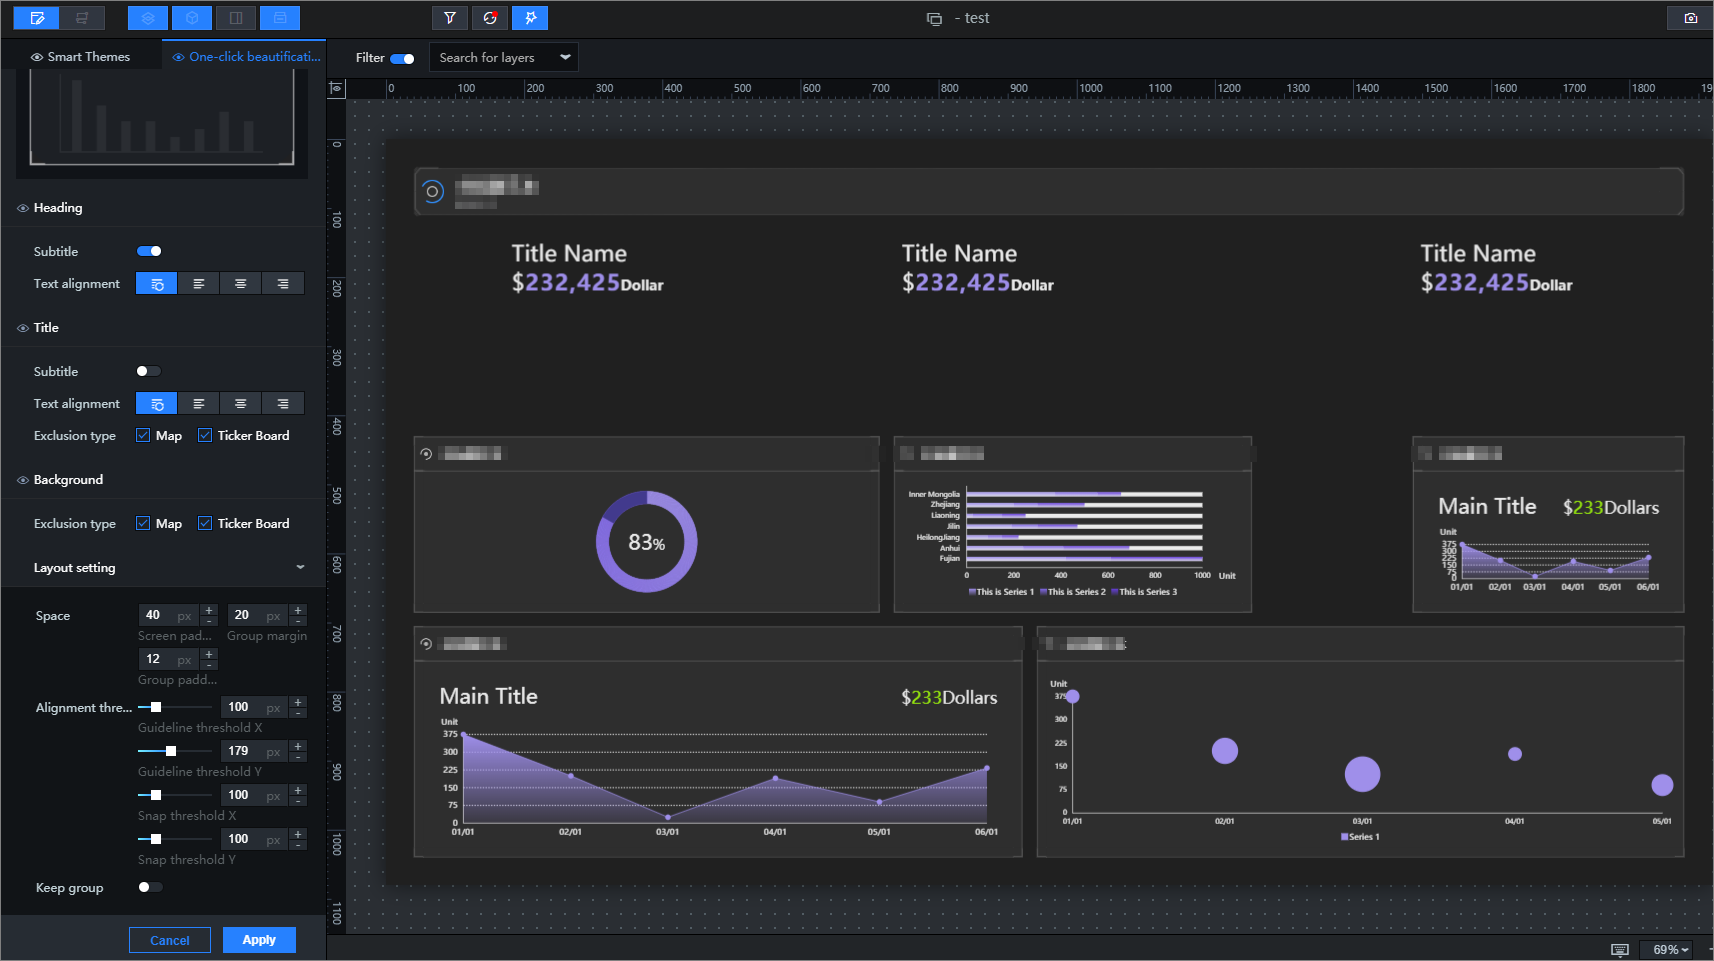Switch to the Smart Themes tab
This screenshot has width=1714, height=961.
81,57
